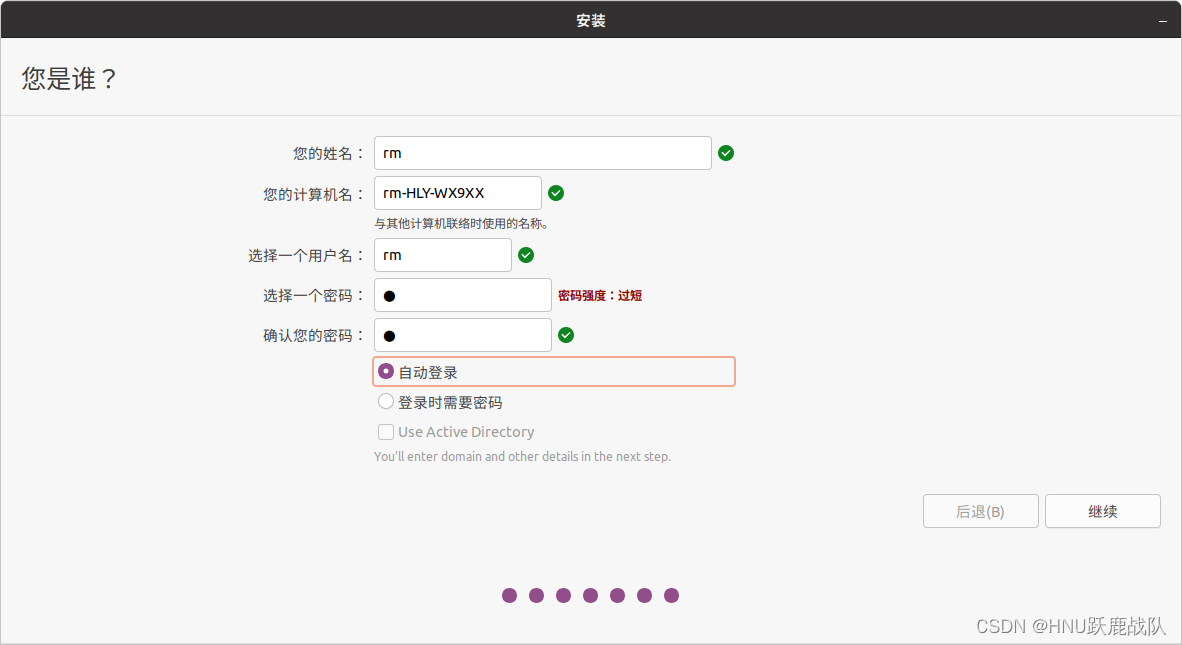Enable the Use Active Directory checkbox
Viewport: 1182px width, 645px height.
tap(386, 432)
